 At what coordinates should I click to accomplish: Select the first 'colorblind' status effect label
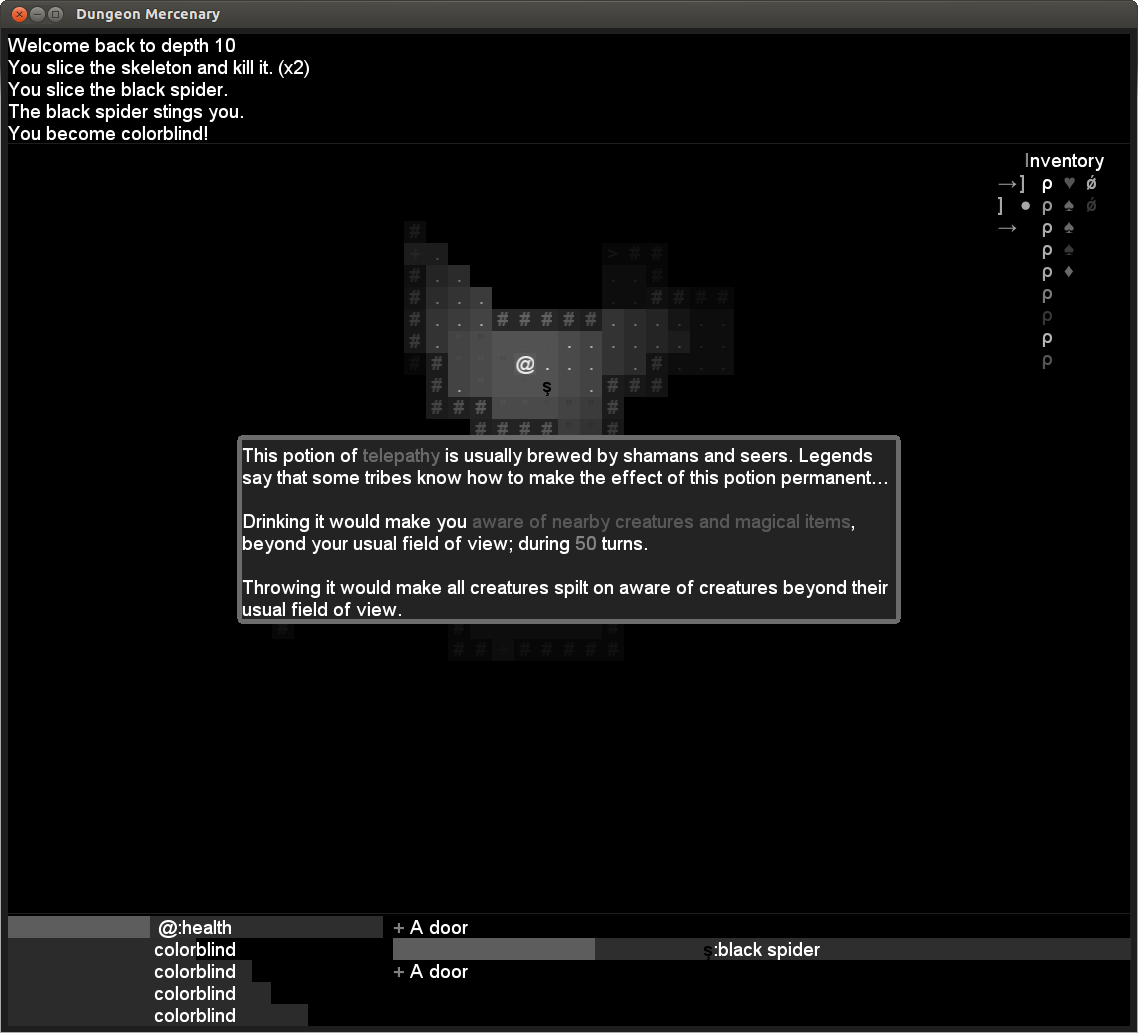coord(195,949)
